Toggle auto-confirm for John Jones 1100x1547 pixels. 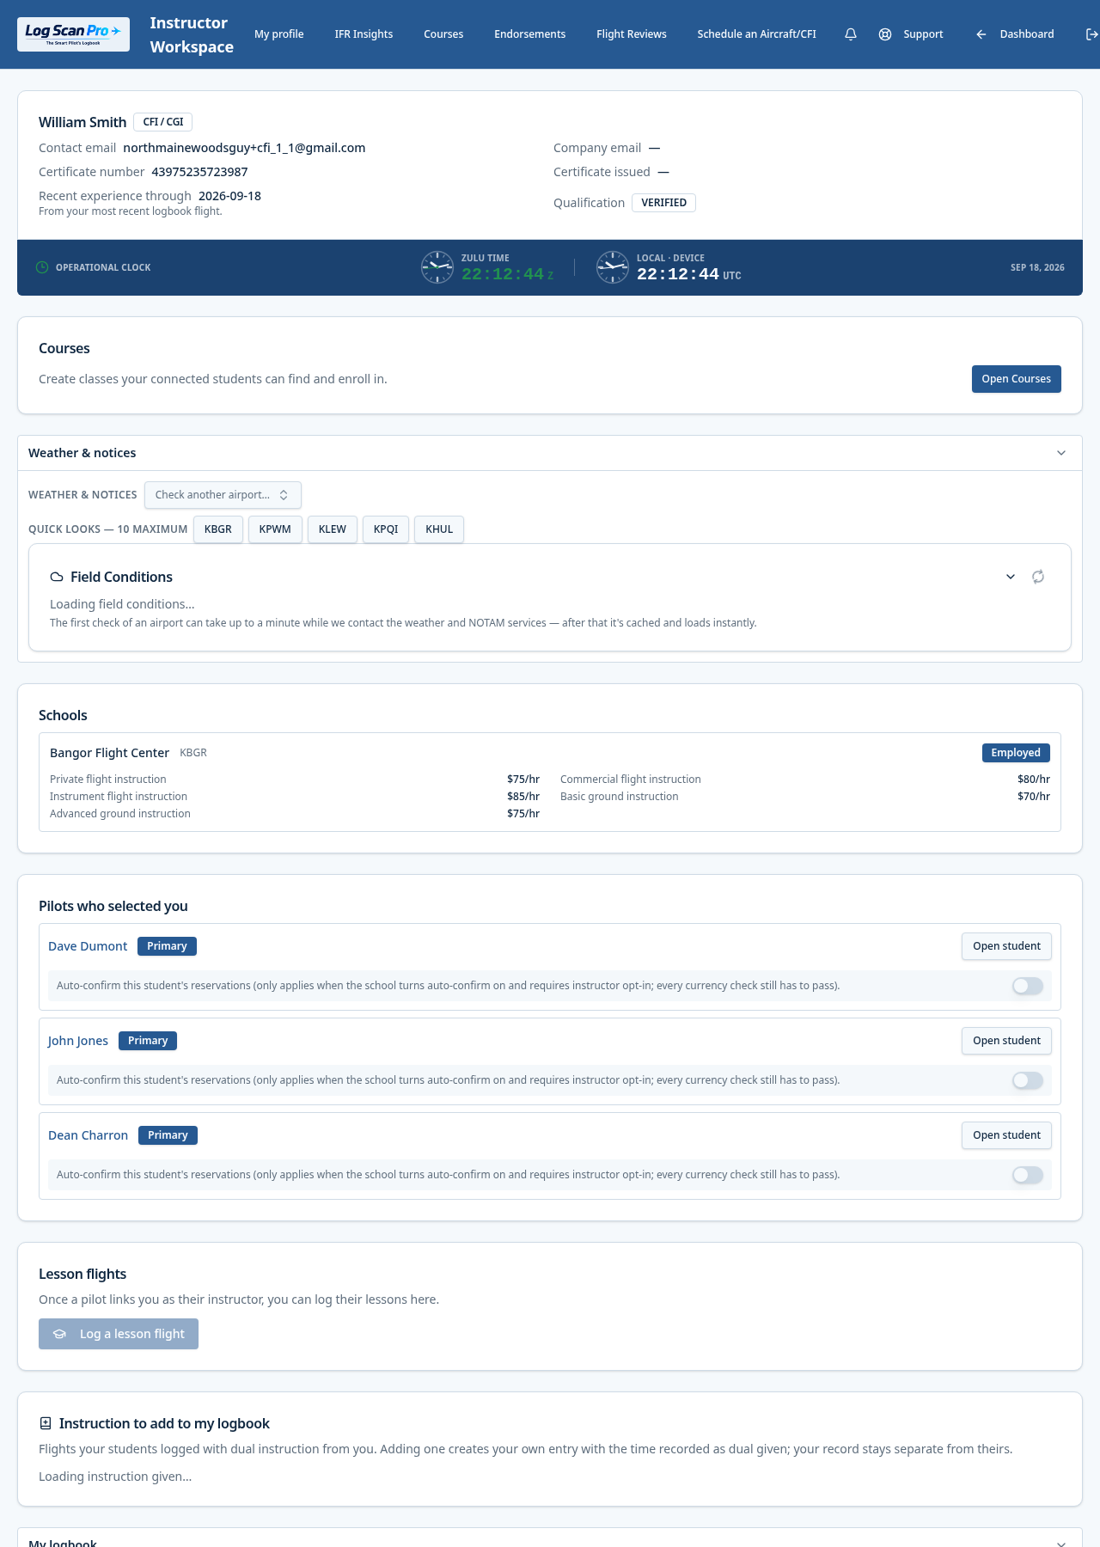1027,1081
